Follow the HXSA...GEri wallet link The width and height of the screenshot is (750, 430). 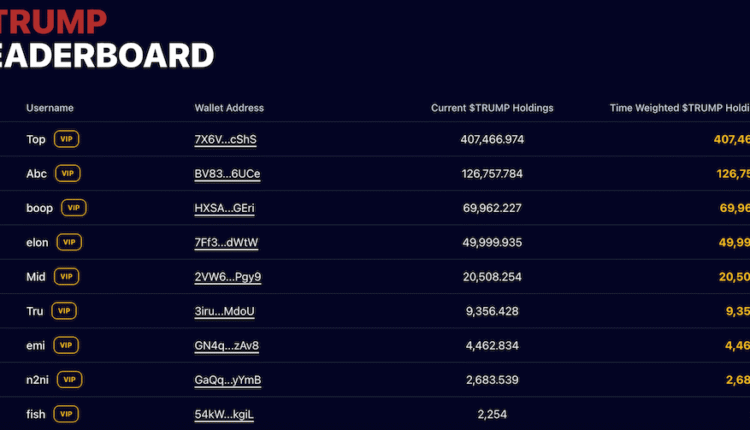(225, 207)
